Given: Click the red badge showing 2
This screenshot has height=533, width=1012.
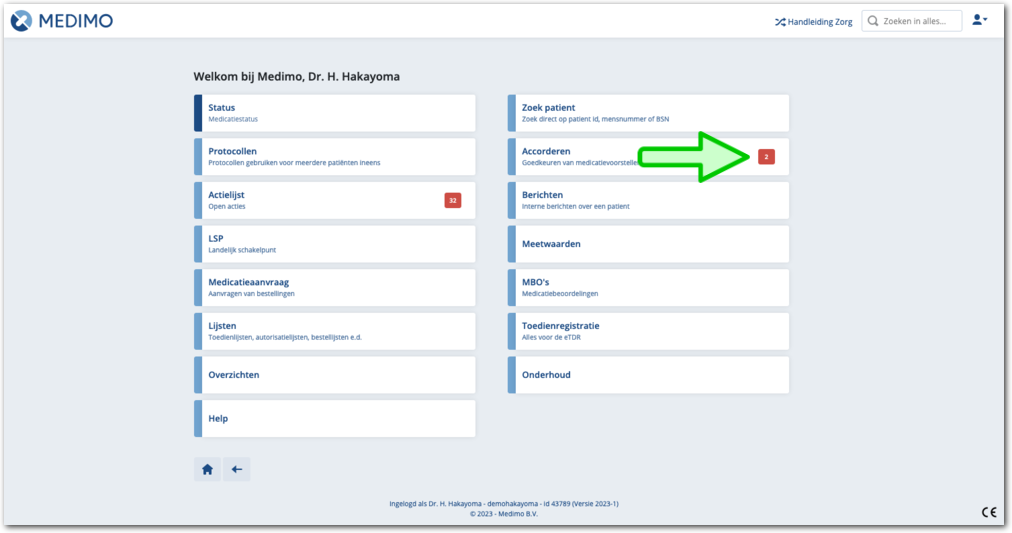Looking at the screenshot, I should coord(766,157).
